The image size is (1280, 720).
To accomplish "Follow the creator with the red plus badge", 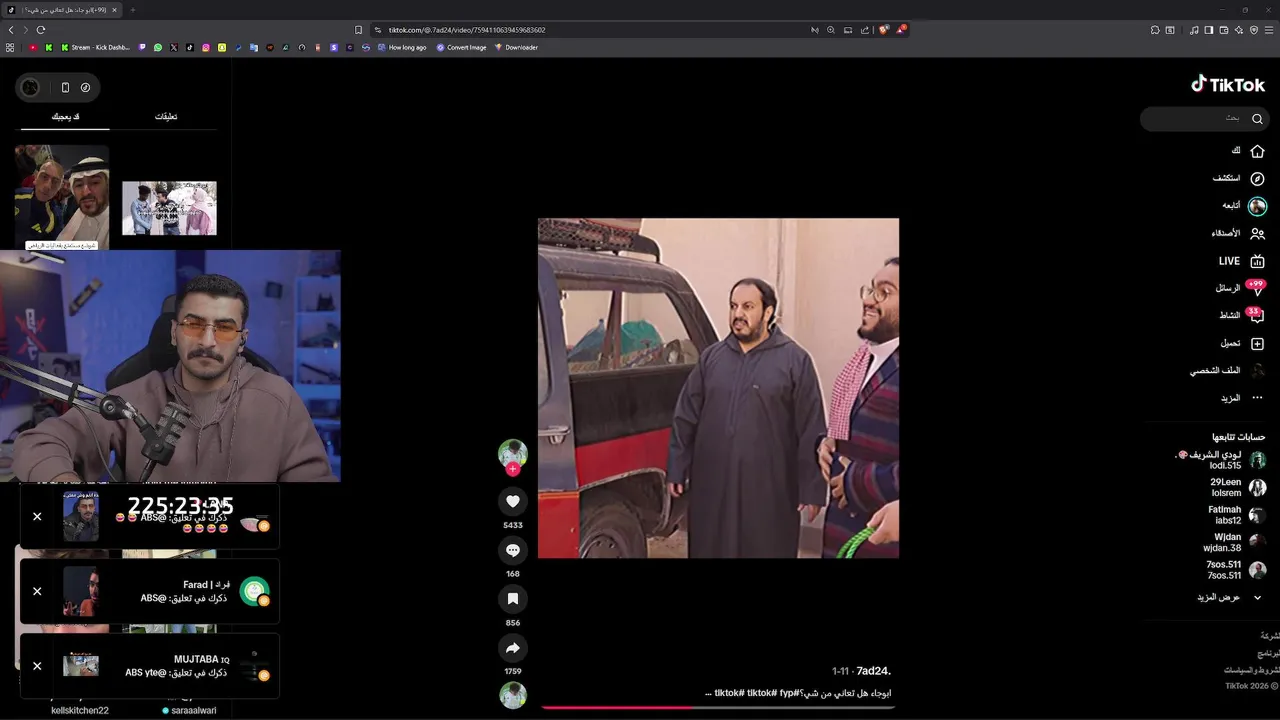I will (x=513, y=469).
